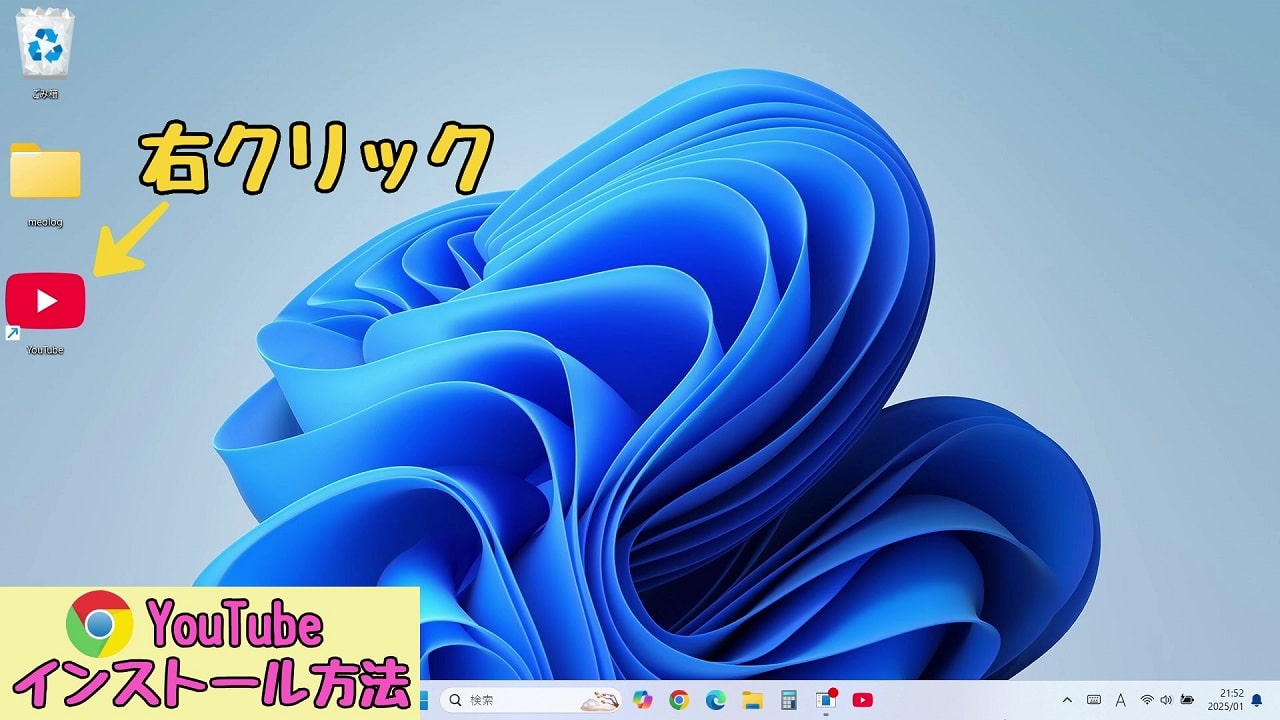This screenshot has height=720, width=1280.
Task: Show hidden system tray icons
Action: click(x=1067, y=700)
